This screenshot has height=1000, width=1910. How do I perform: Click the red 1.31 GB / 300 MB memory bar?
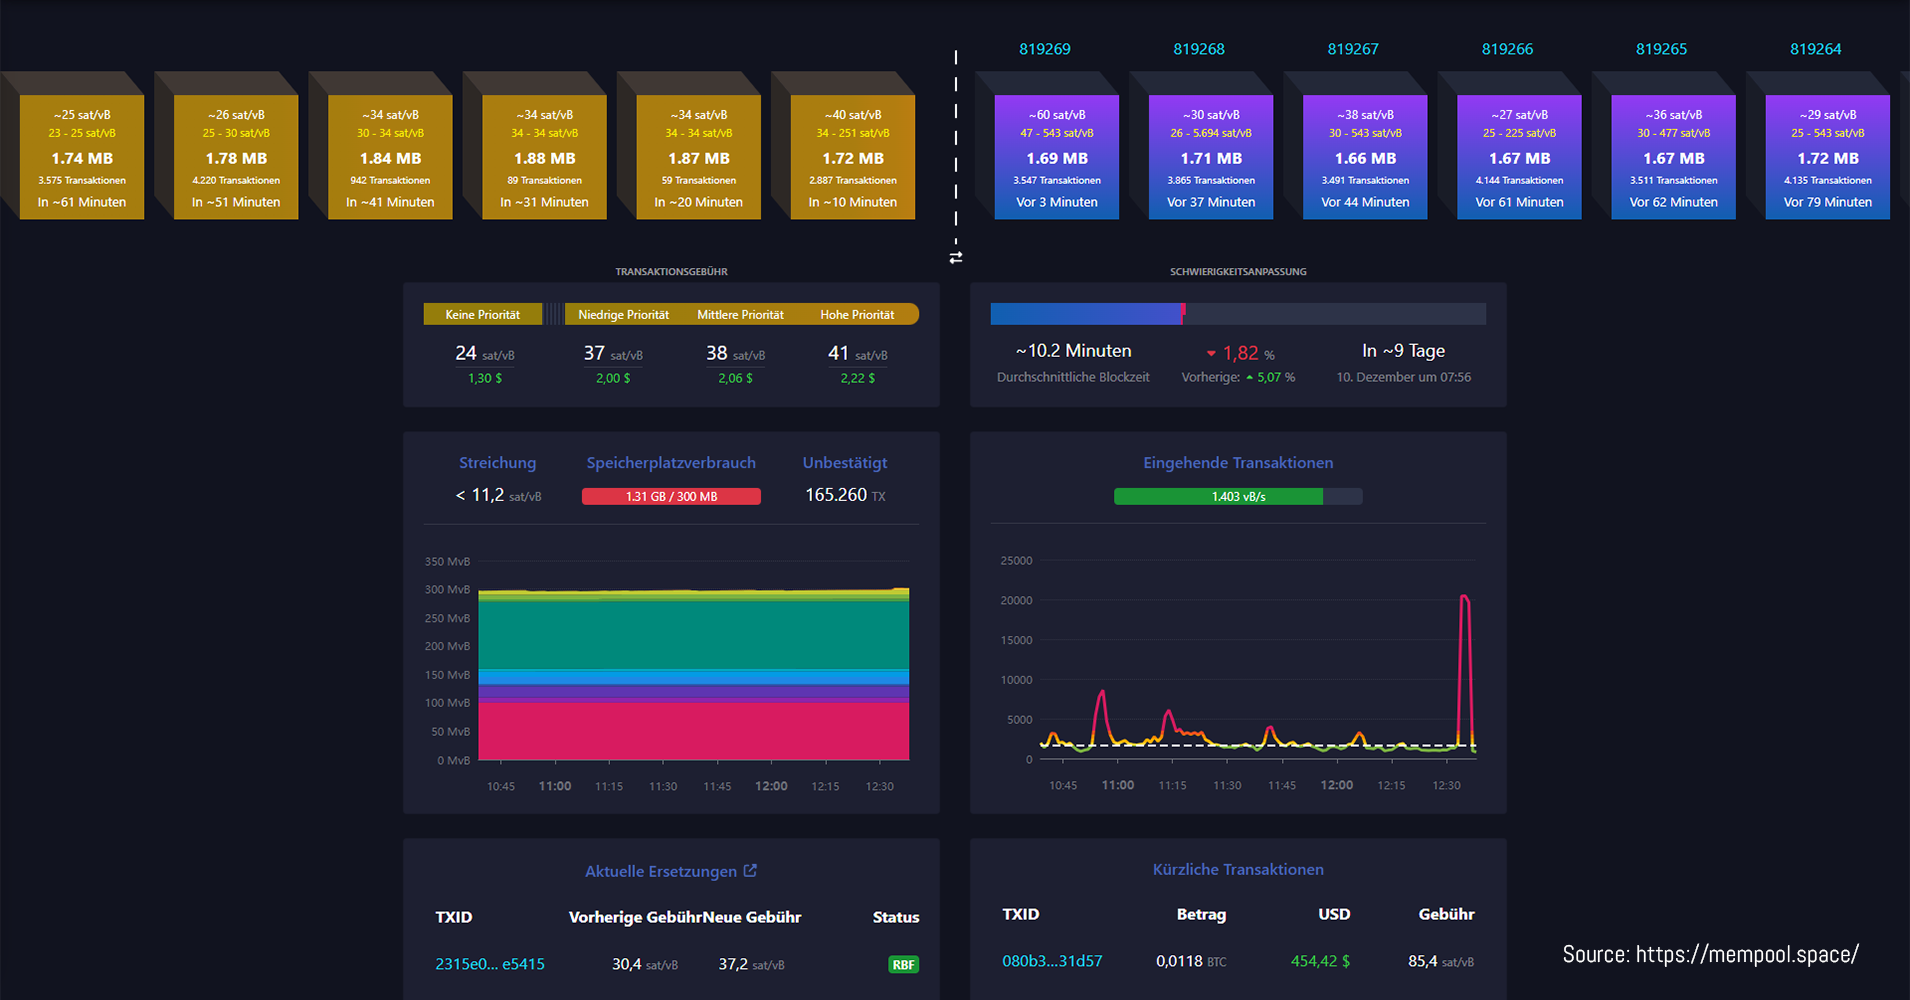(x=671, y=496)
